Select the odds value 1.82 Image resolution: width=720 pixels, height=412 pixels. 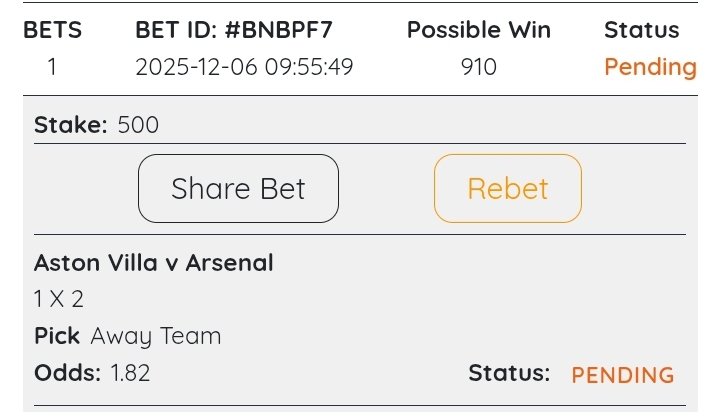(130, 373)
